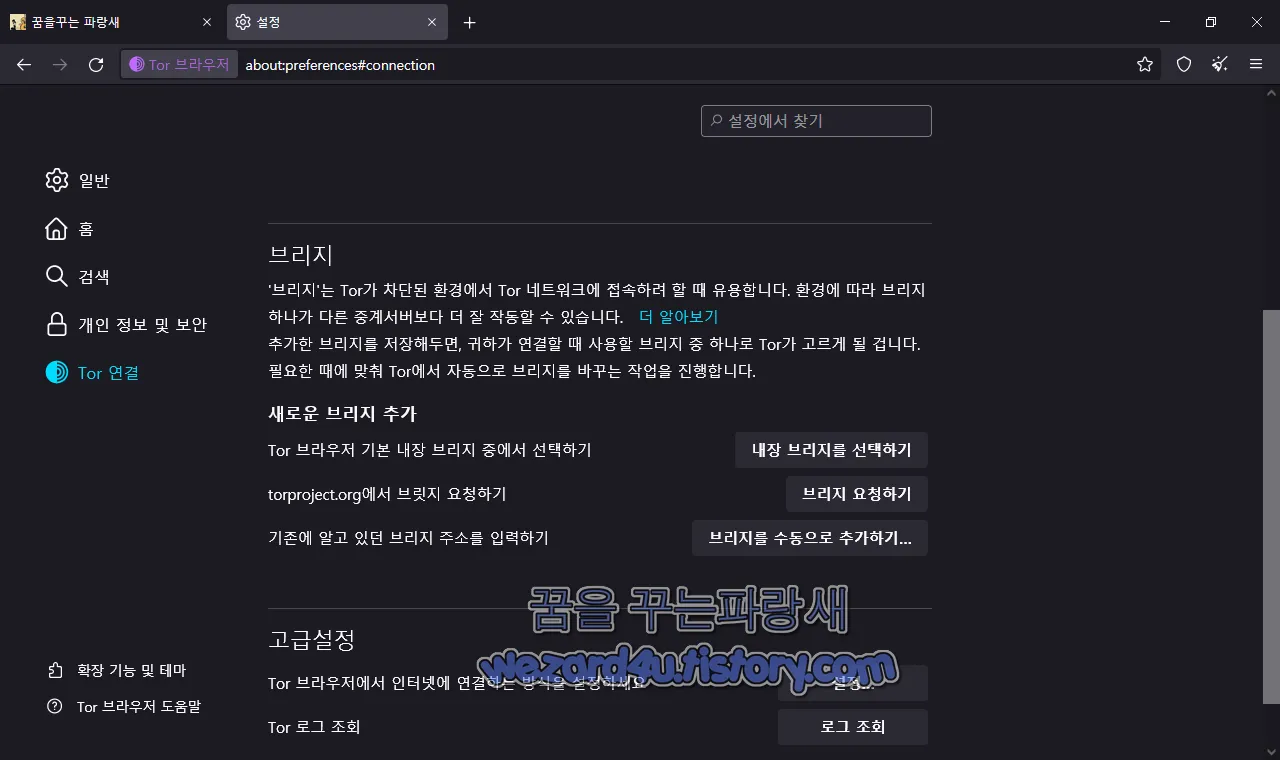Screen dimensions: 1280x760
Task: Click inside the 설정에서 찾기 search field
Action: click(x=815, y=120)
